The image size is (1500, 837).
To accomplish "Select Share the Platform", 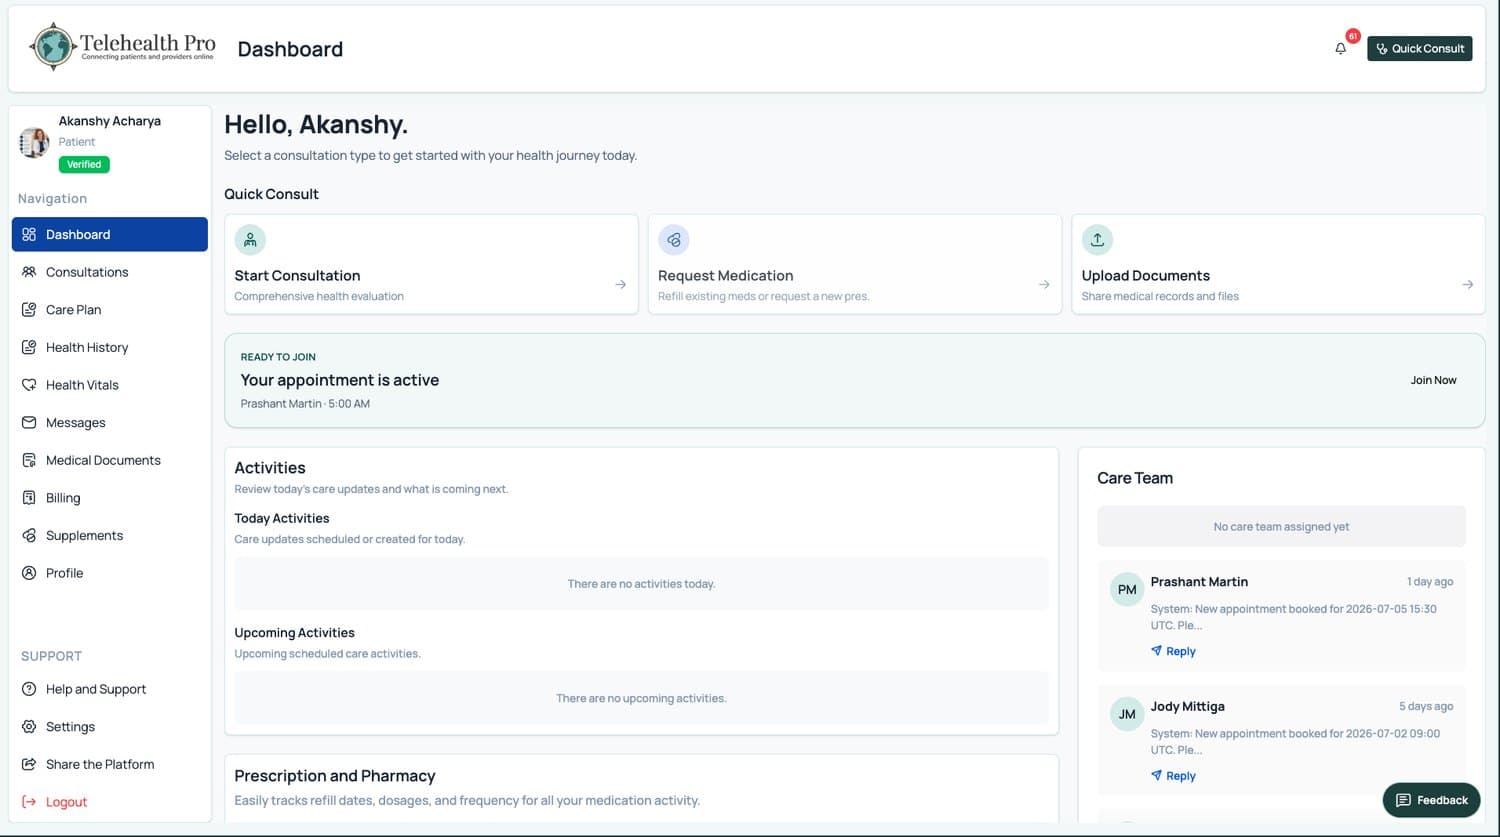I will point(110,764).
